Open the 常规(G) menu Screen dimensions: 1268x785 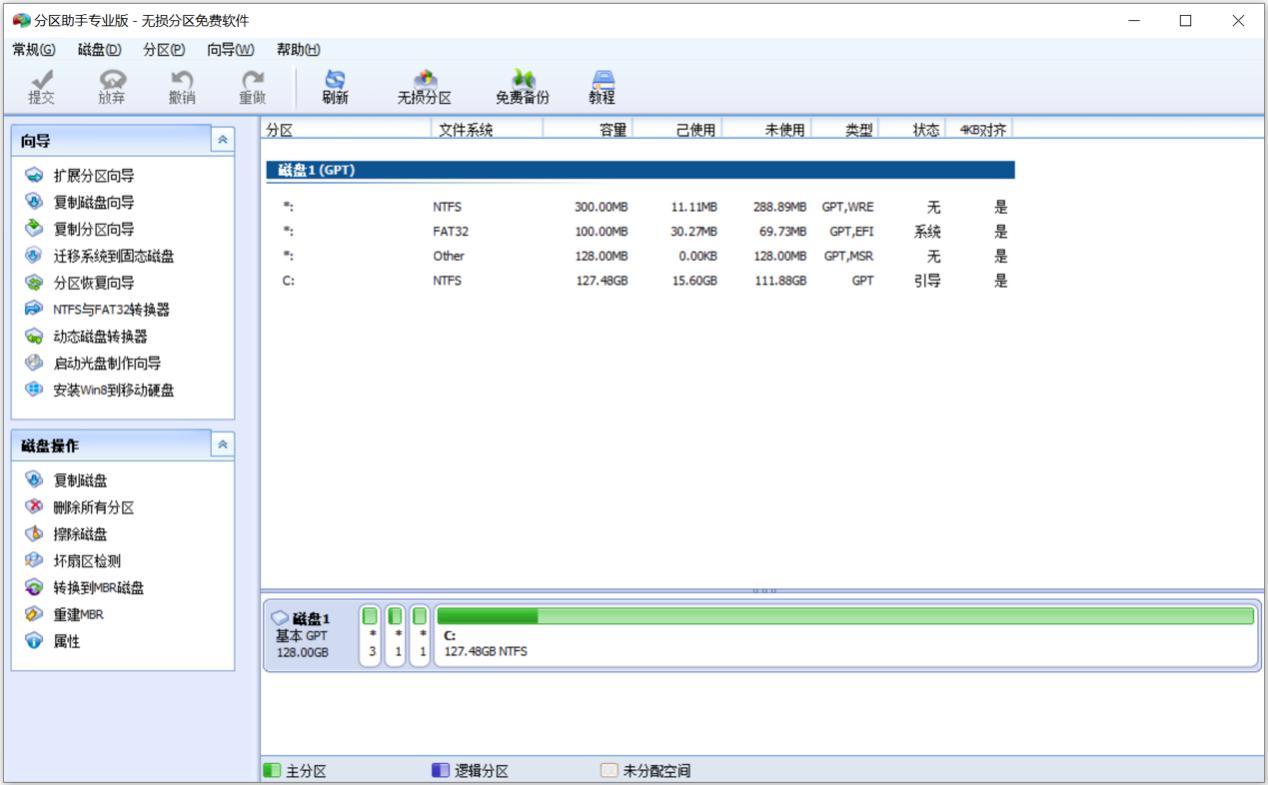[x=34, y=49]
